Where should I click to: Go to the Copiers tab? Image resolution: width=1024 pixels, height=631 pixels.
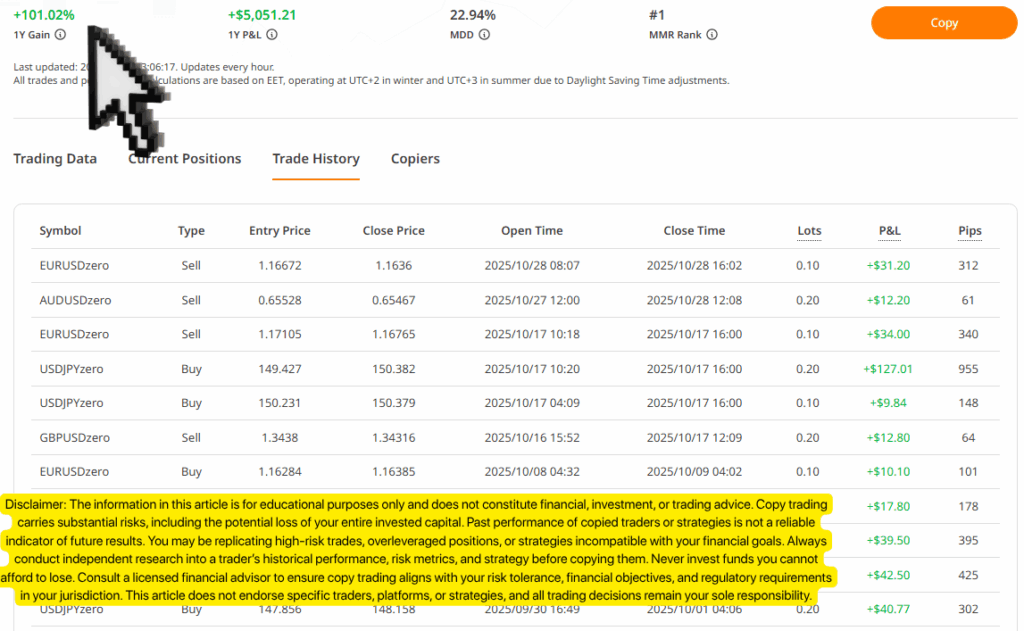coord(415,159)
